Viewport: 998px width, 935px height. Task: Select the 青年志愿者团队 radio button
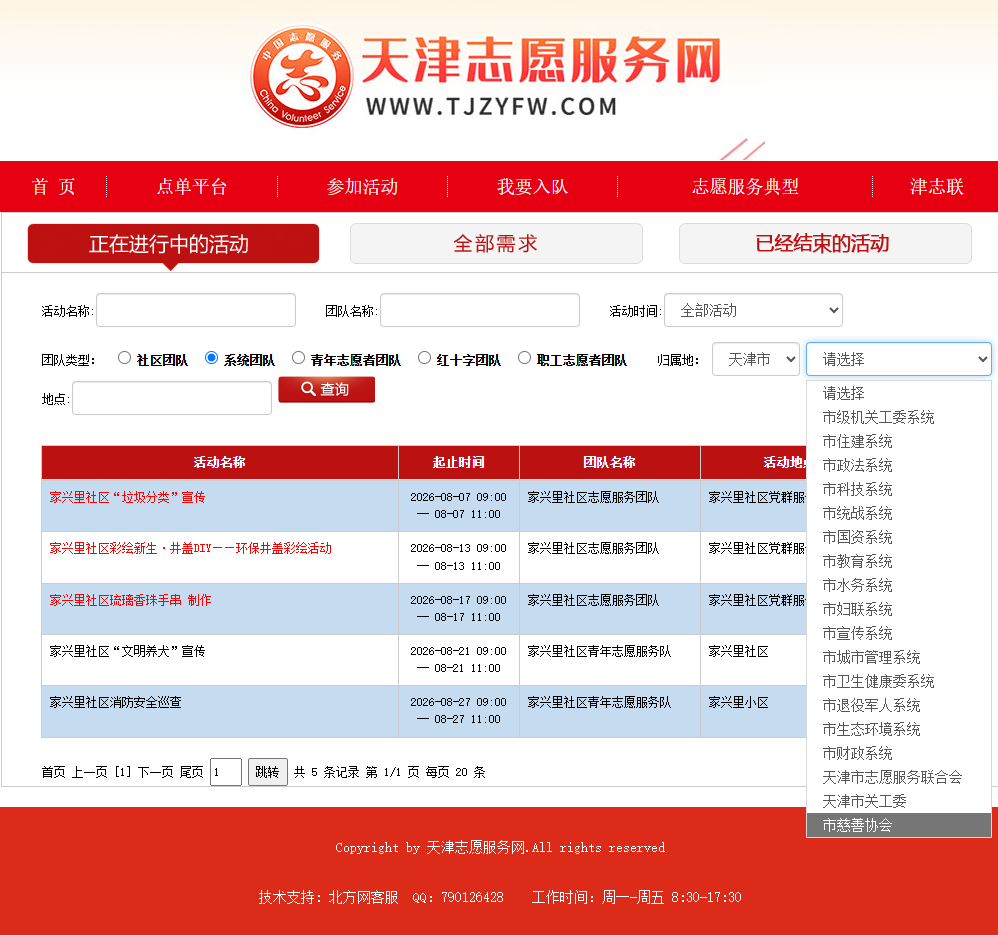[299, 358]
